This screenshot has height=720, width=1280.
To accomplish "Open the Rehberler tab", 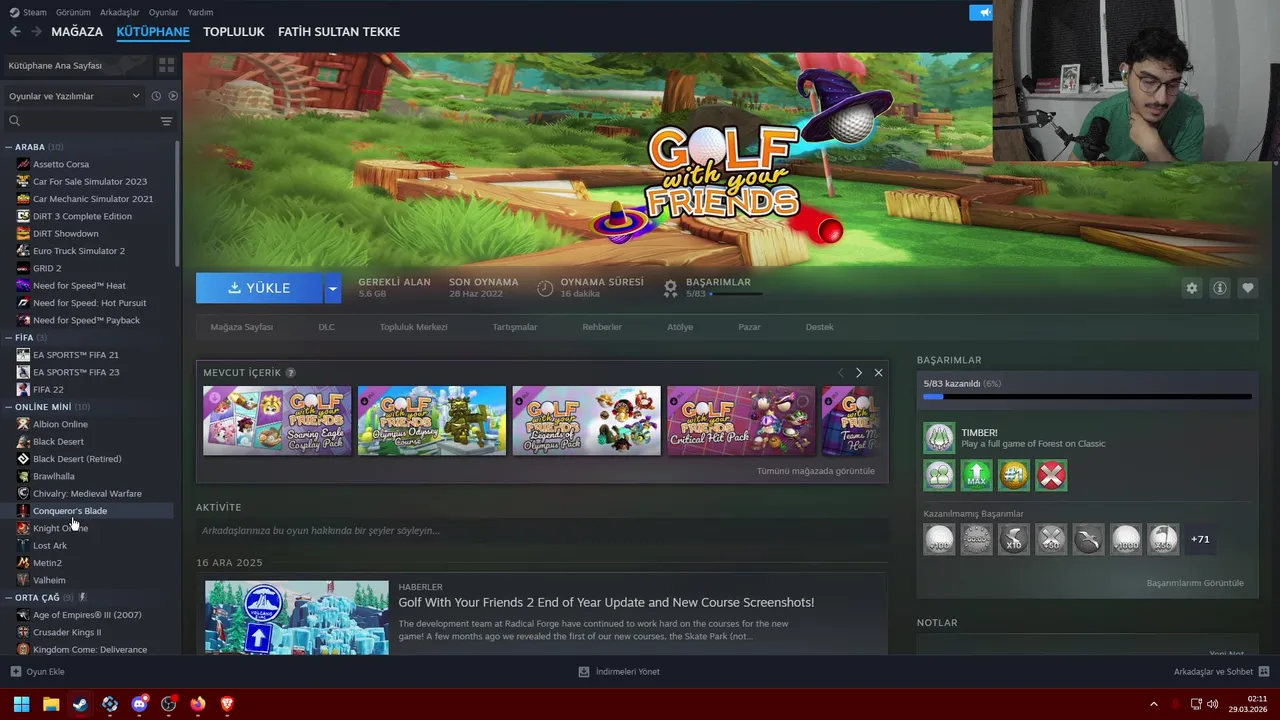I will [x=602, y=327].
